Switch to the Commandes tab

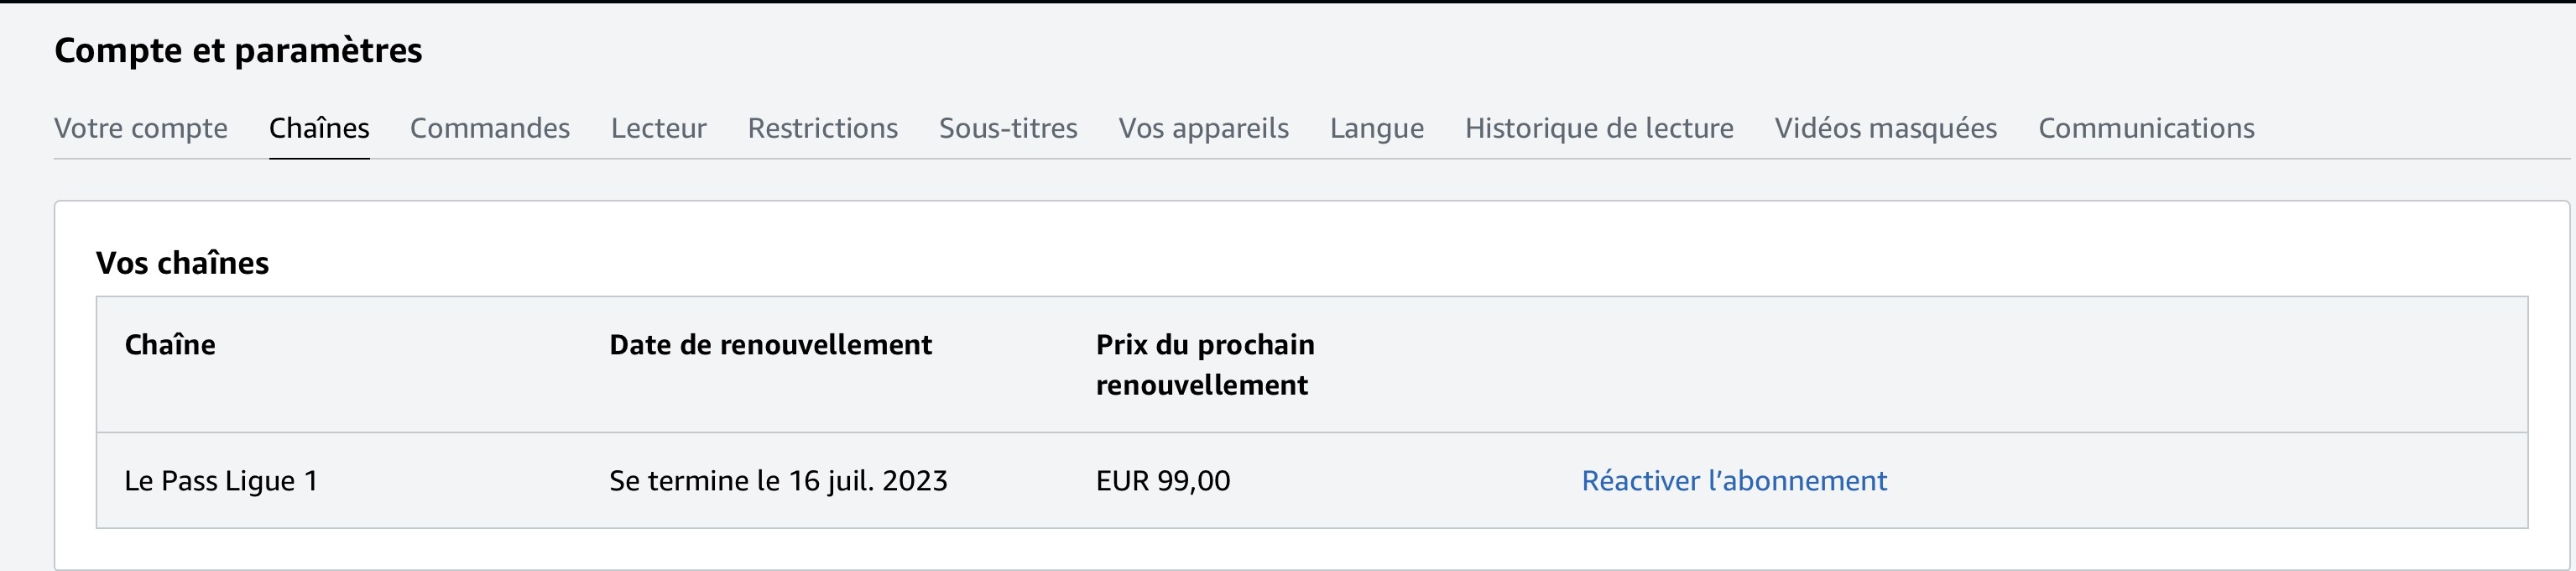490,128
